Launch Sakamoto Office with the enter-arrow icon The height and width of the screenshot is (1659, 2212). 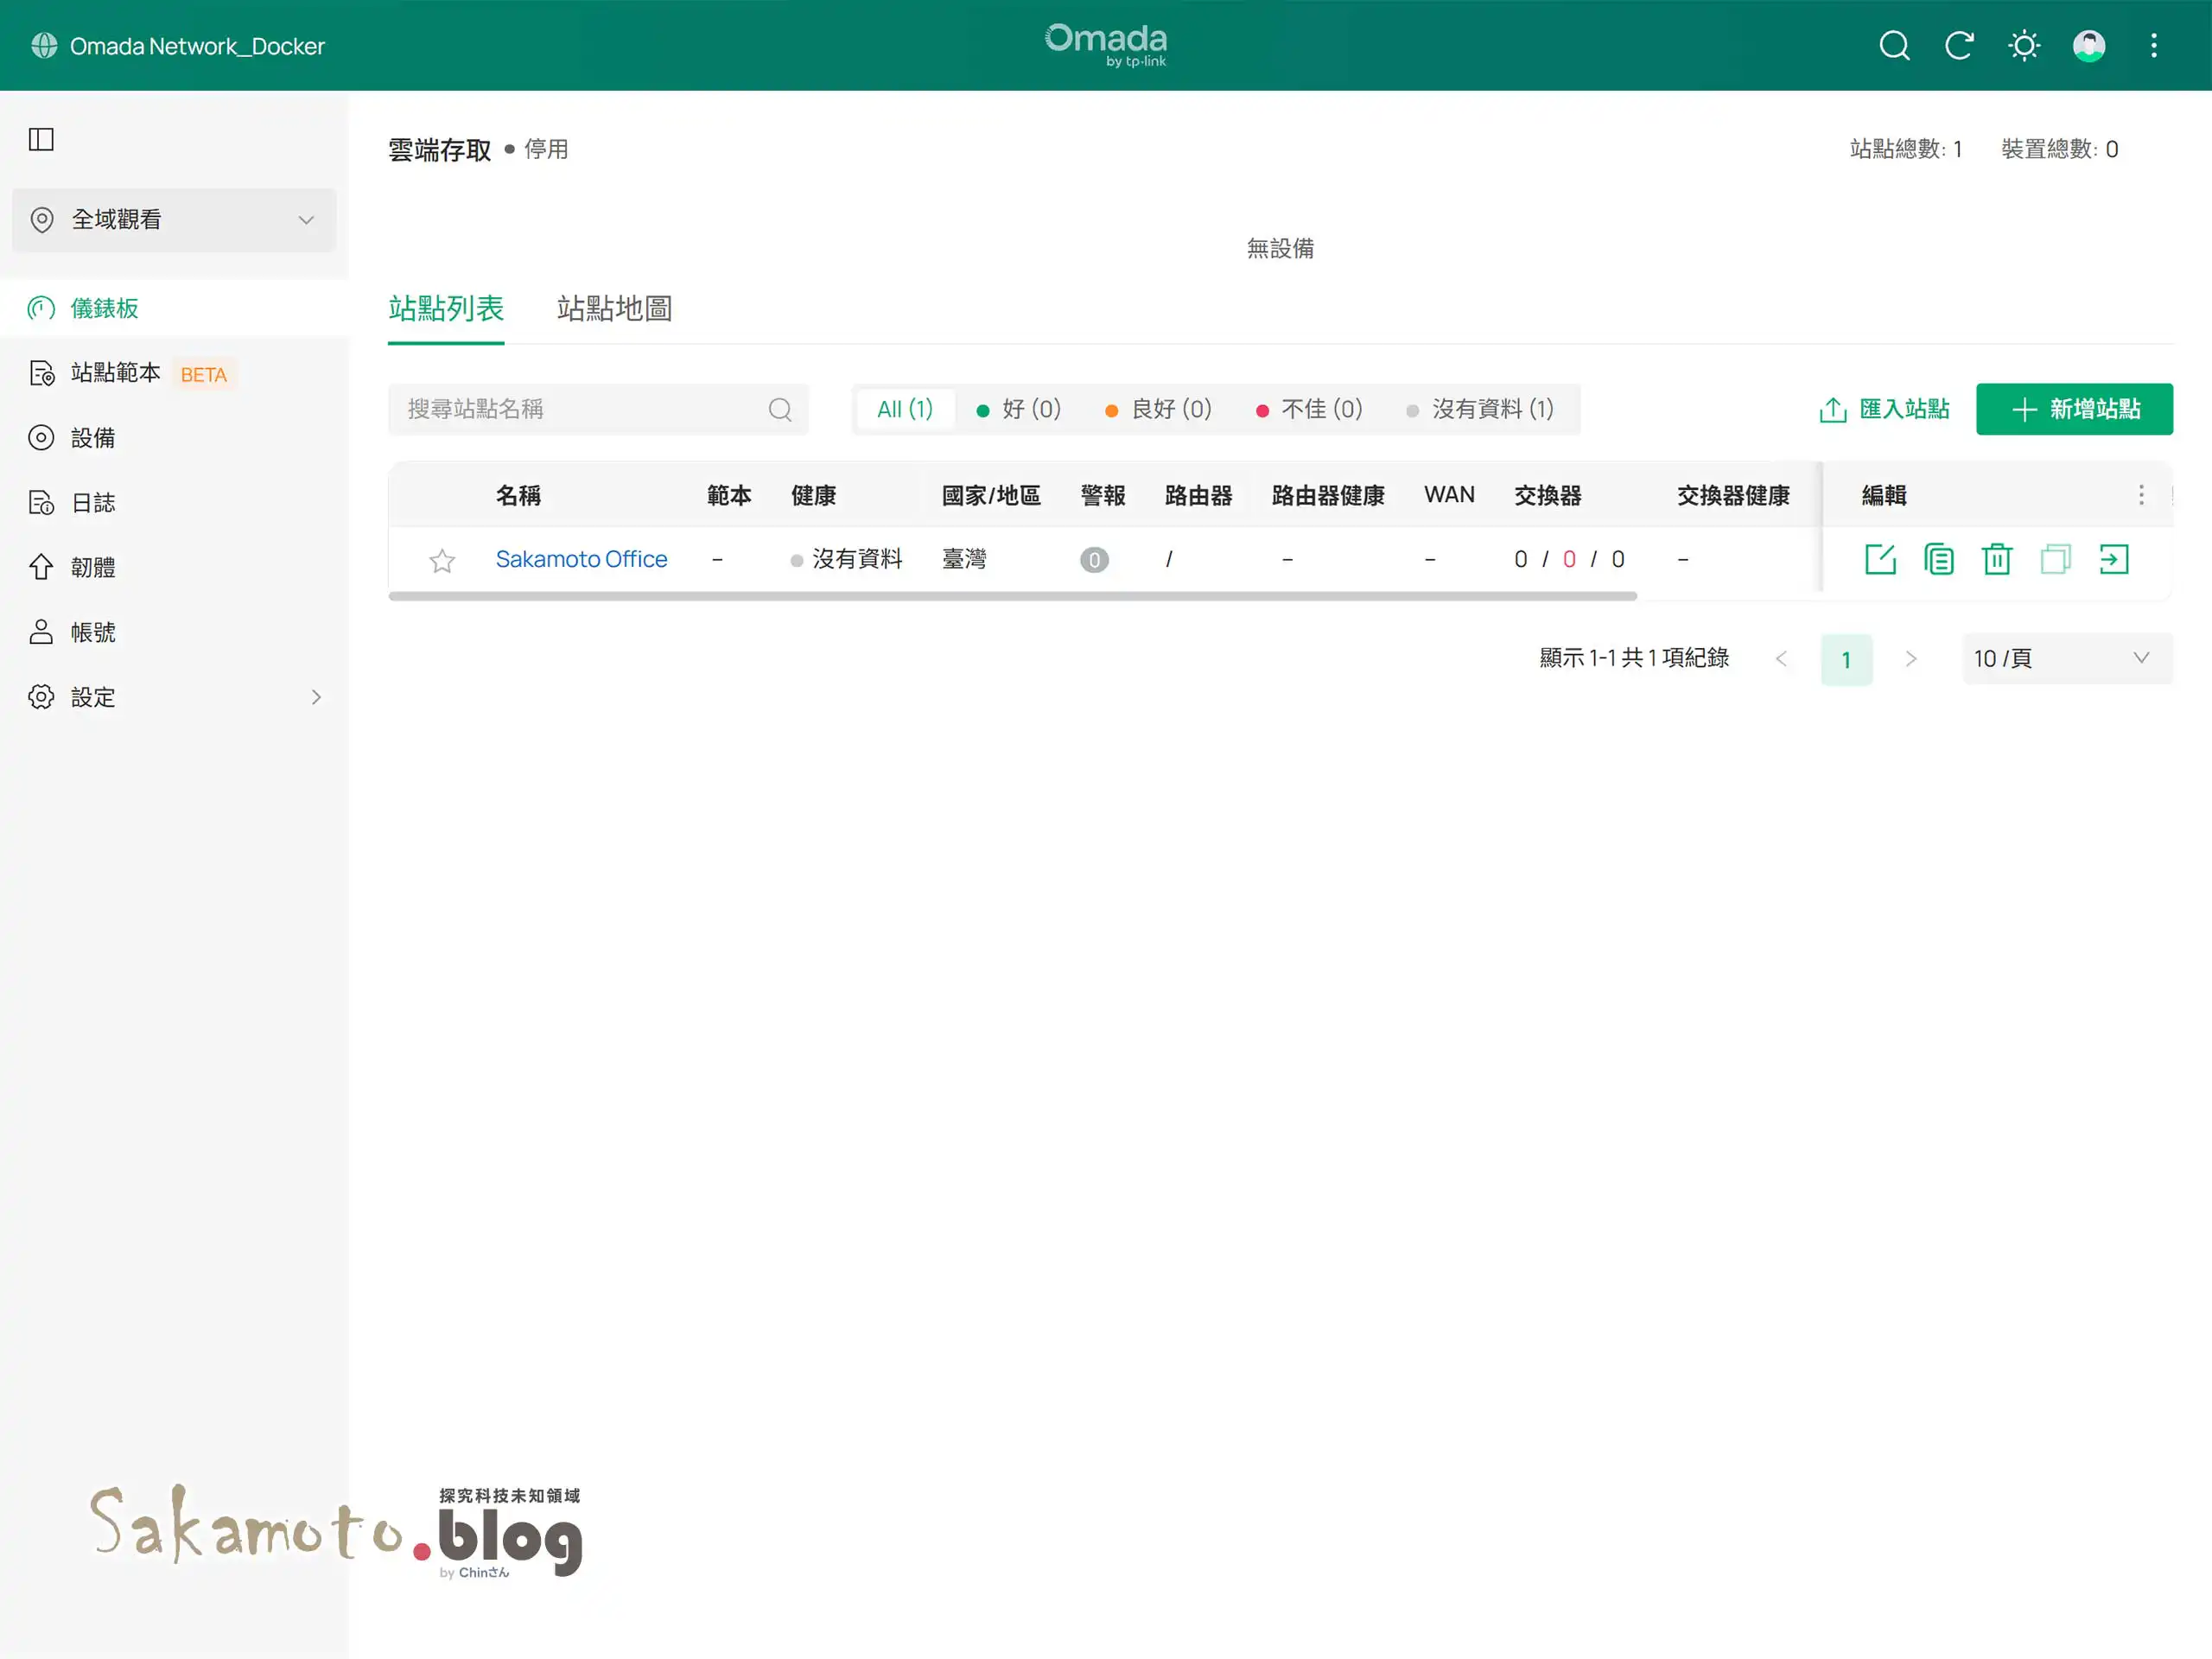pyautogui.click(x=2113, y=559)
